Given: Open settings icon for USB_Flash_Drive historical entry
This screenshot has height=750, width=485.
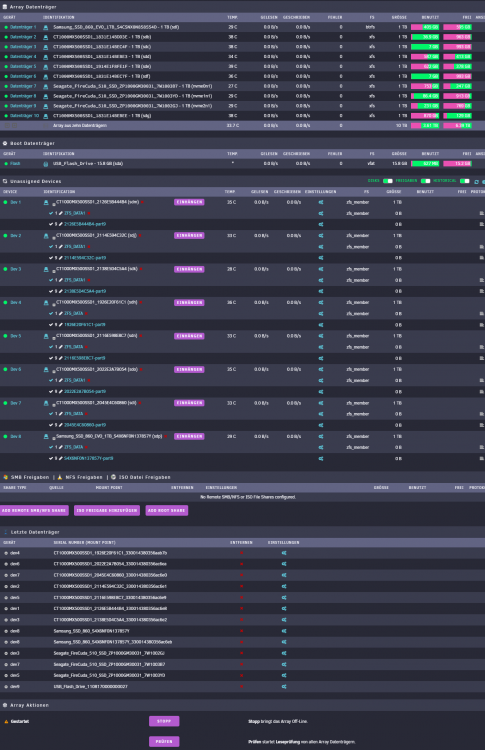Looking at the screenshot, I should 284,686.
